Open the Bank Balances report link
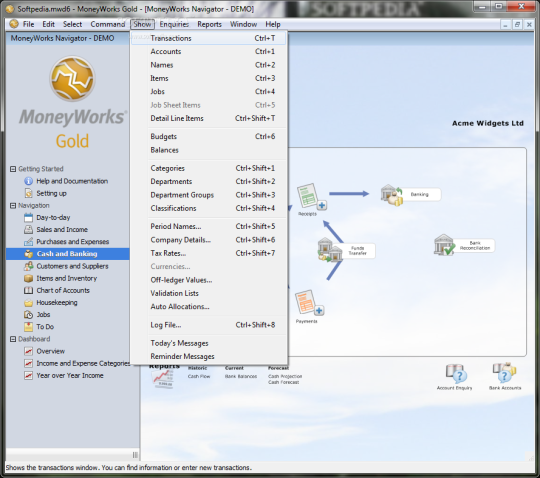540x478 pixels. pos(241,376)
